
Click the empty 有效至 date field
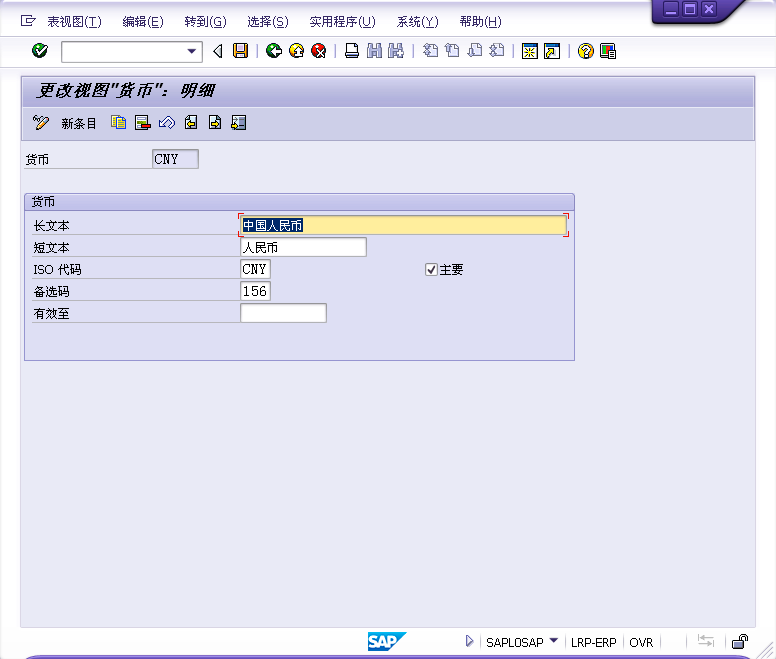coord(283,313)
